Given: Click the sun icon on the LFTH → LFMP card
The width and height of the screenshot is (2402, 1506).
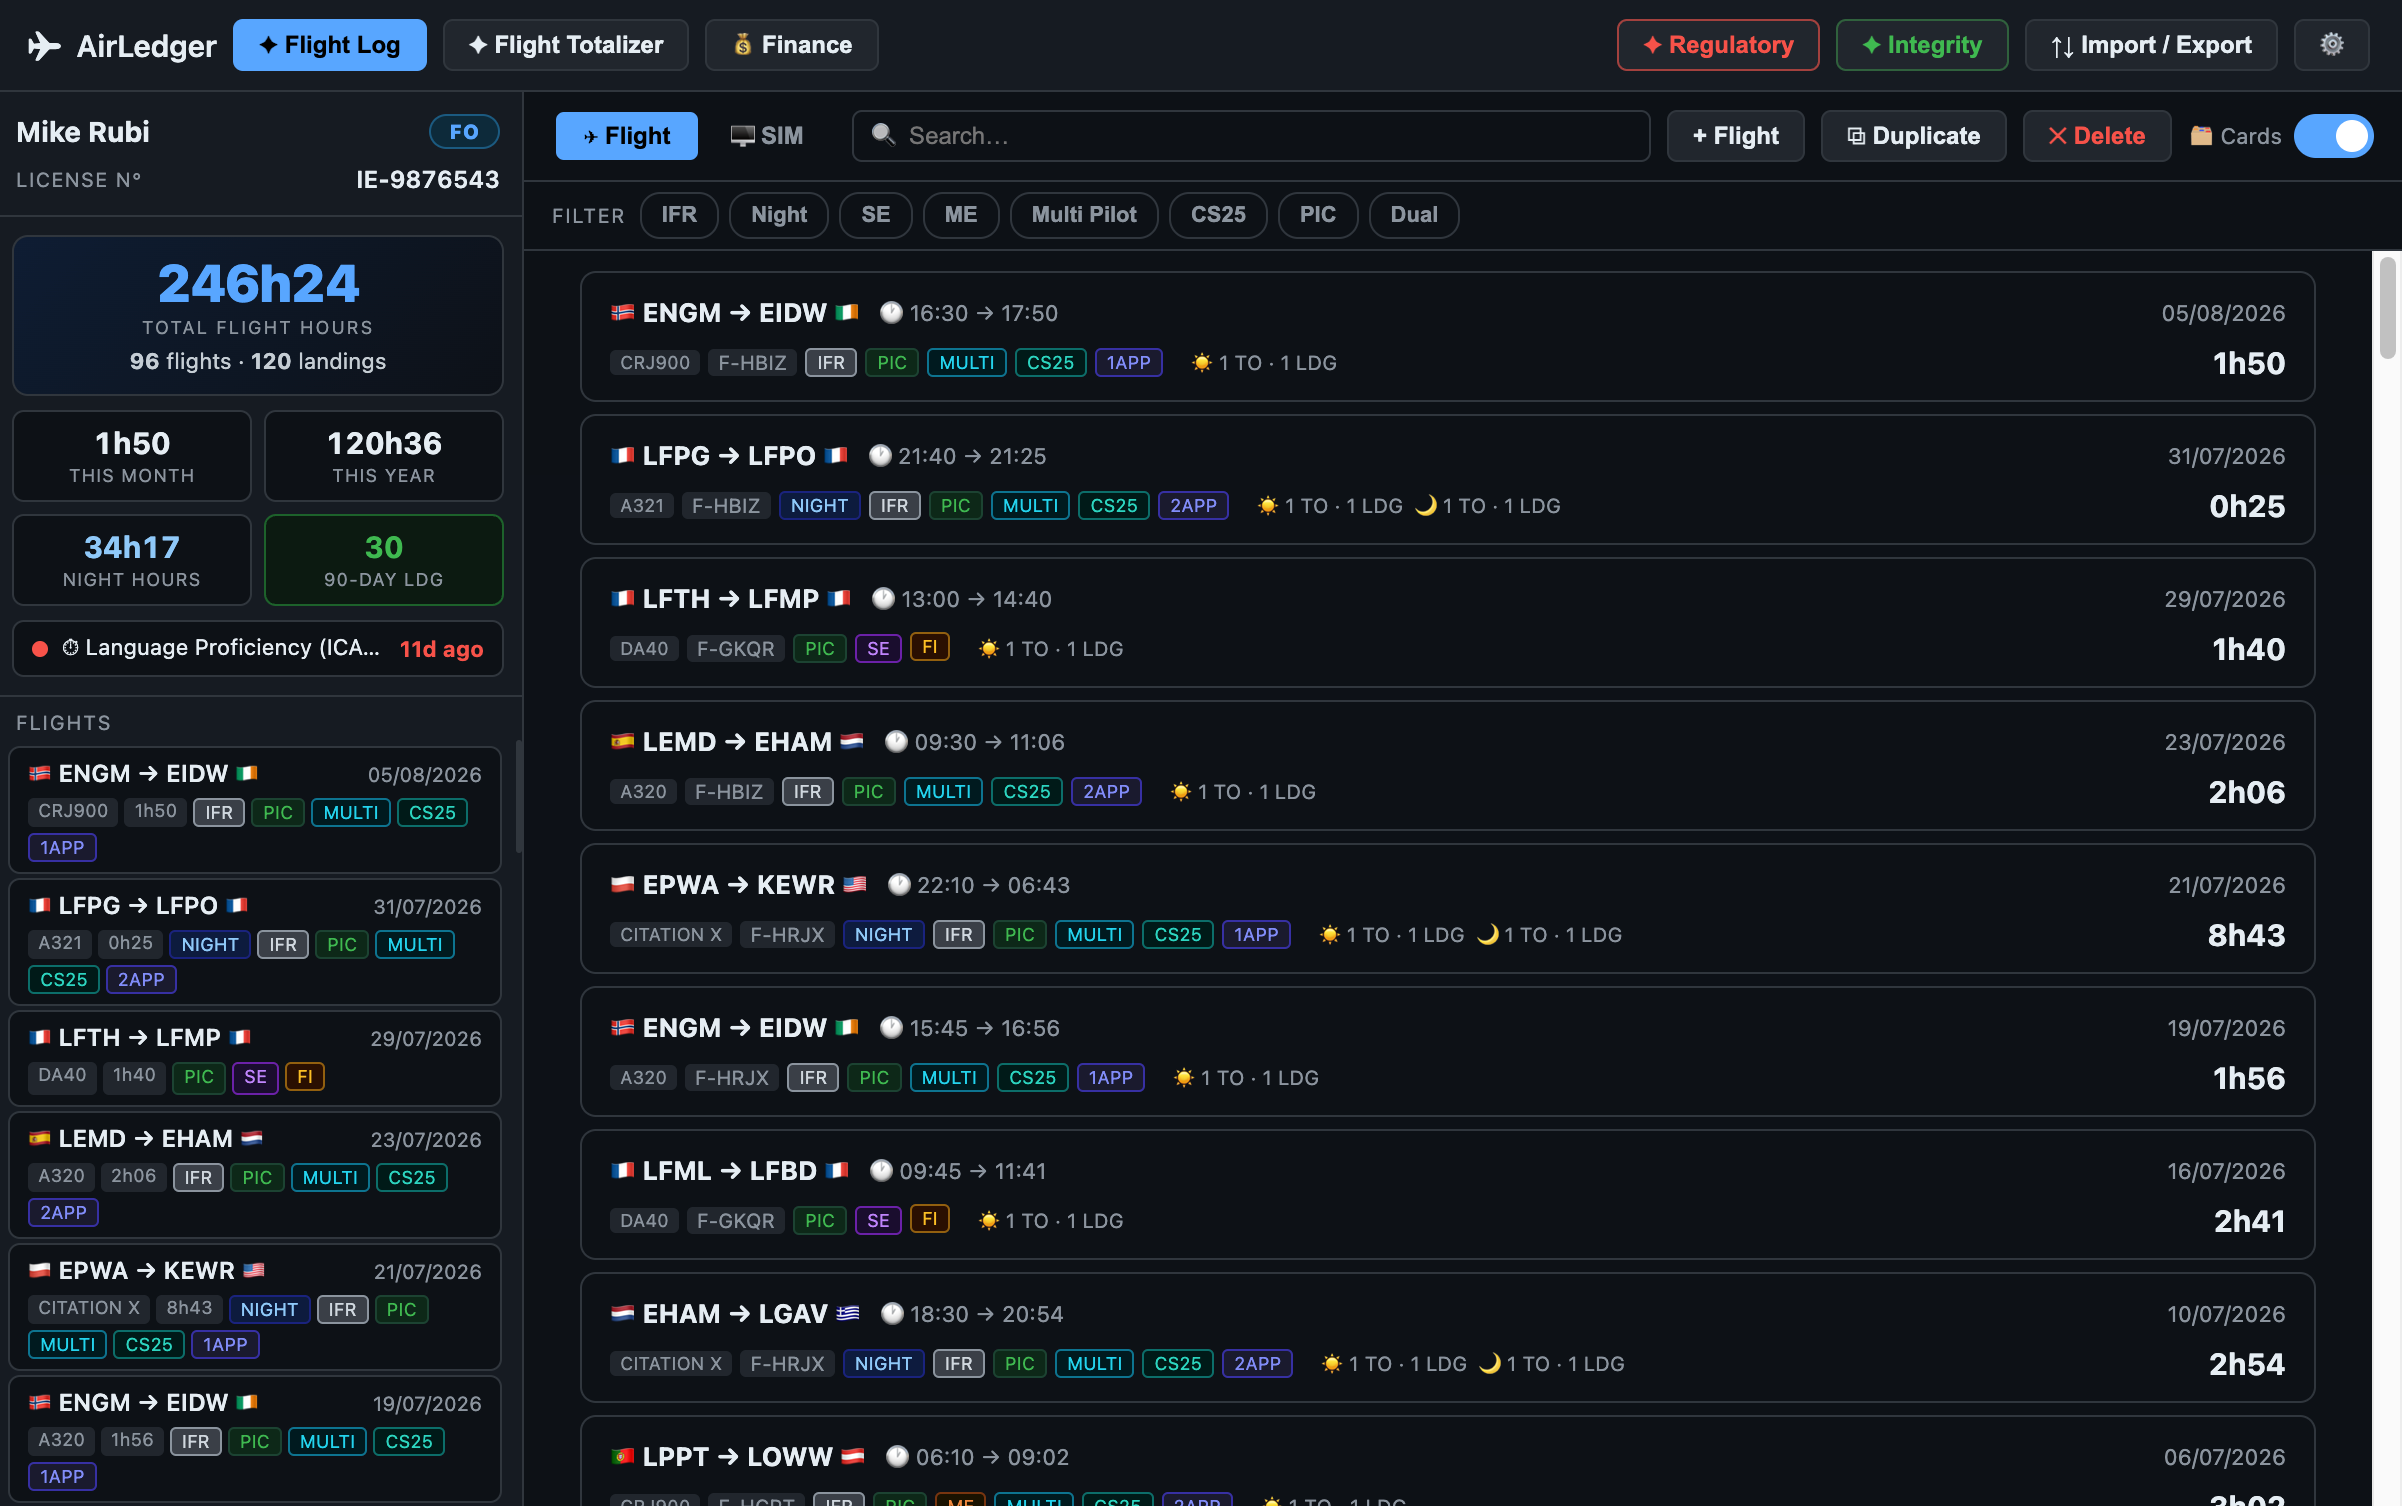Looking at the screenshot, I should pos(988,649).
